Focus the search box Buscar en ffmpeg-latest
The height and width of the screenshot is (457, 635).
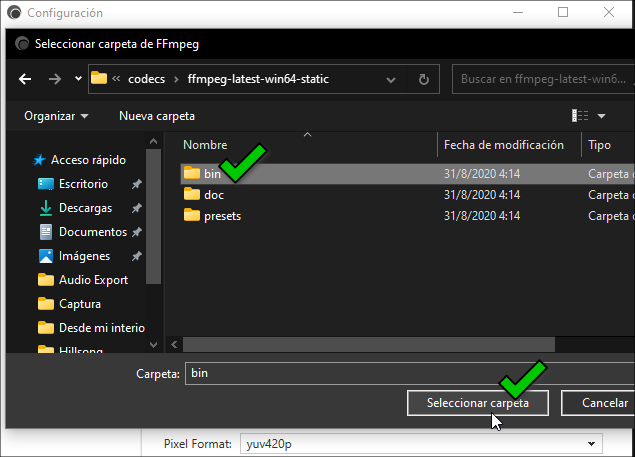(x=543, y=79)
